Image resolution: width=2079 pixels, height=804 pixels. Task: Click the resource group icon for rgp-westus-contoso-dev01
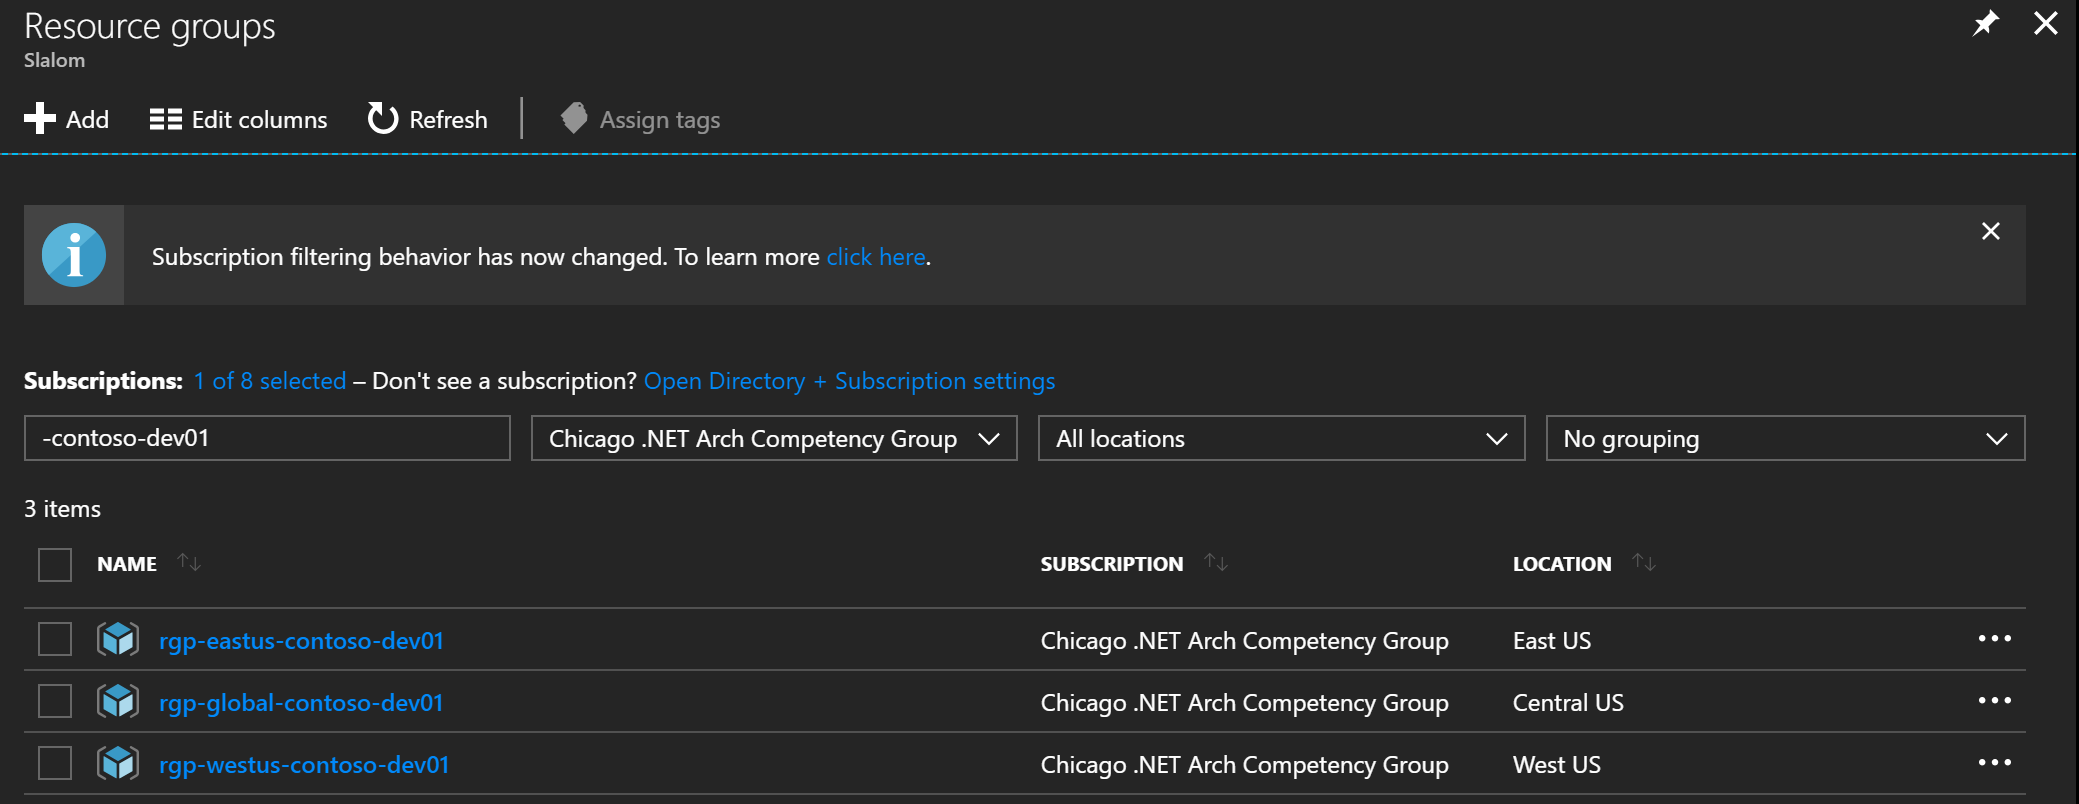(118, 763)
